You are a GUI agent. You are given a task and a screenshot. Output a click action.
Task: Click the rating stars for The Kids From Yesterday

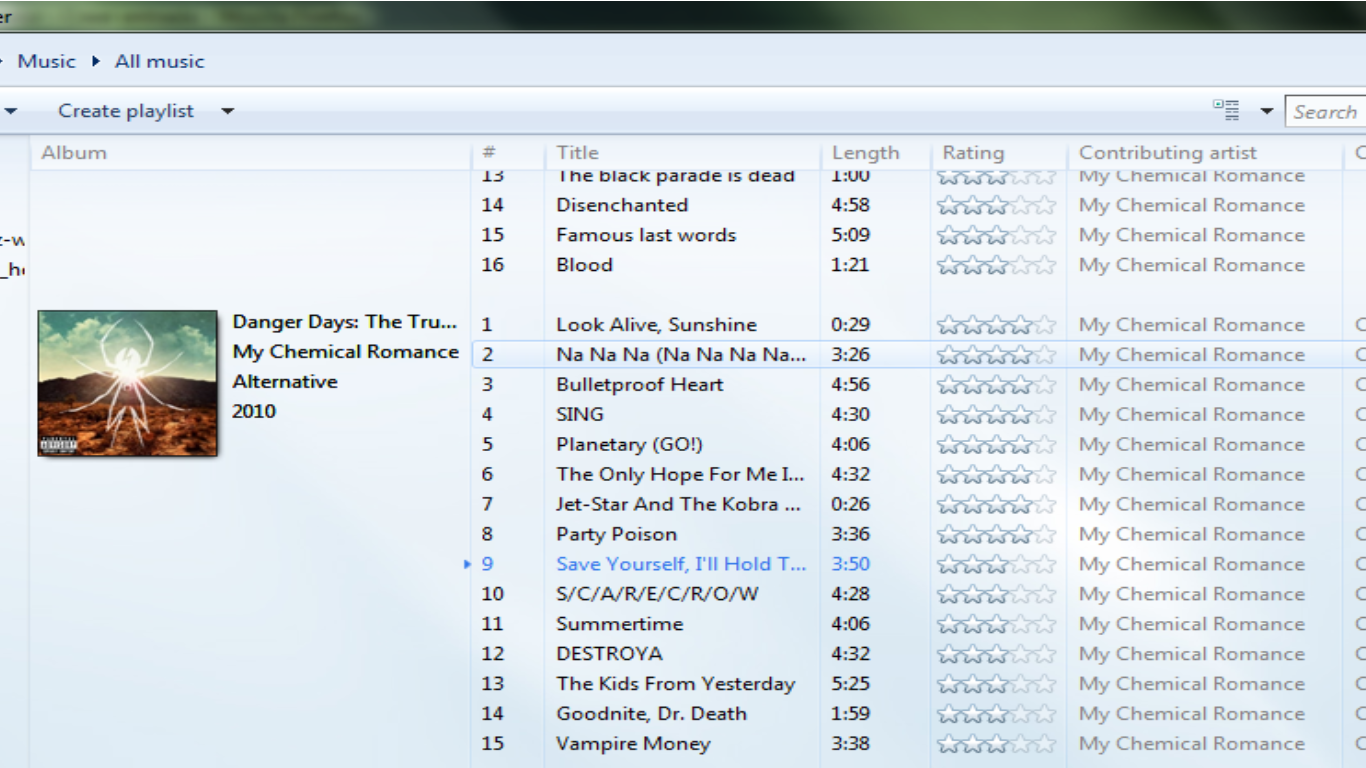(996, 684)
